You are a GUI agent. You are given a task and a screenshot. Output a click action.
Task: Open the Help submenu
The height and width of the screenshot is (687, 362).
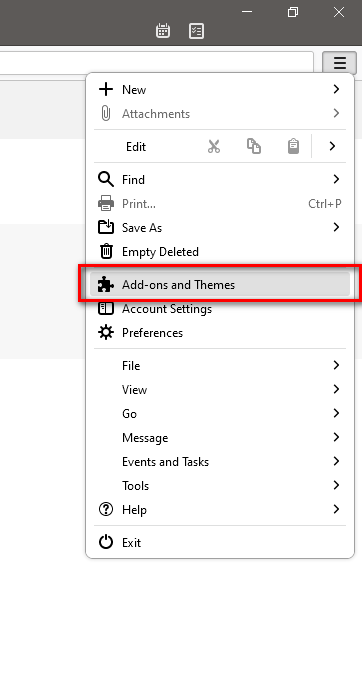coord(220,510)
